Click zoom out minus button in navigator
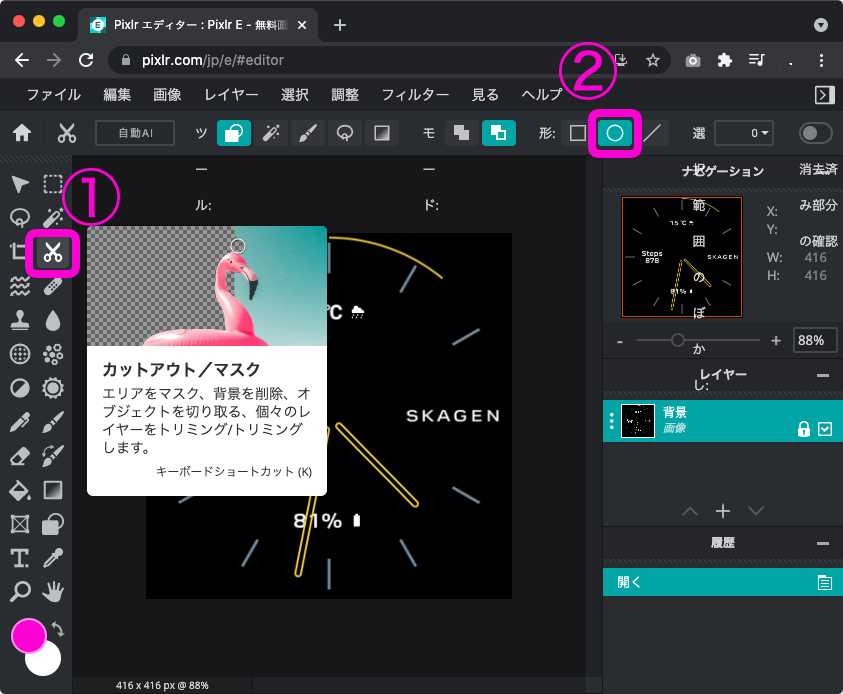843x694 pixels. (620, 341)
